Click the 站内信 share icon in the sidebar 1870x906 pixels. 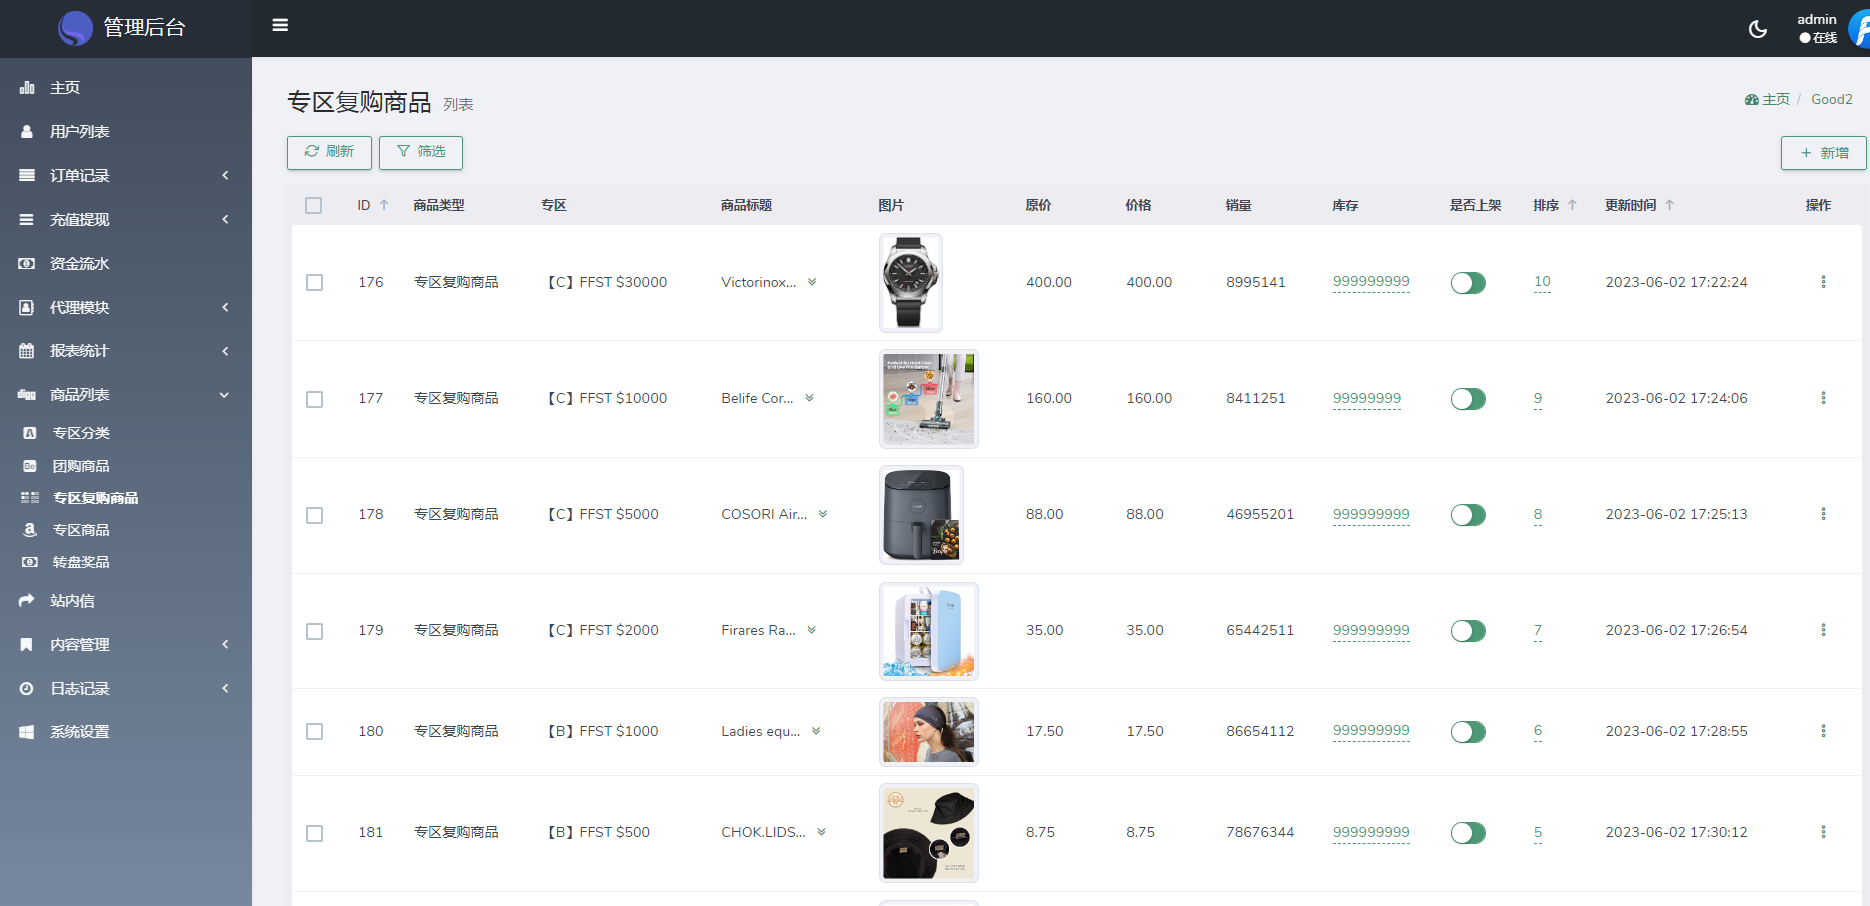point(27,601)
